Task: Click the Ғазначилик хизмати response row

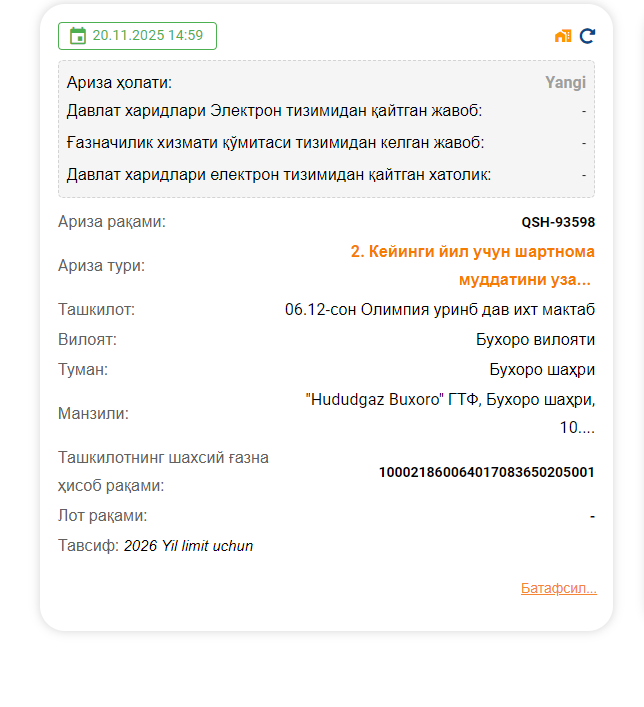Action: pyautogui.click(x=275, y=143)
